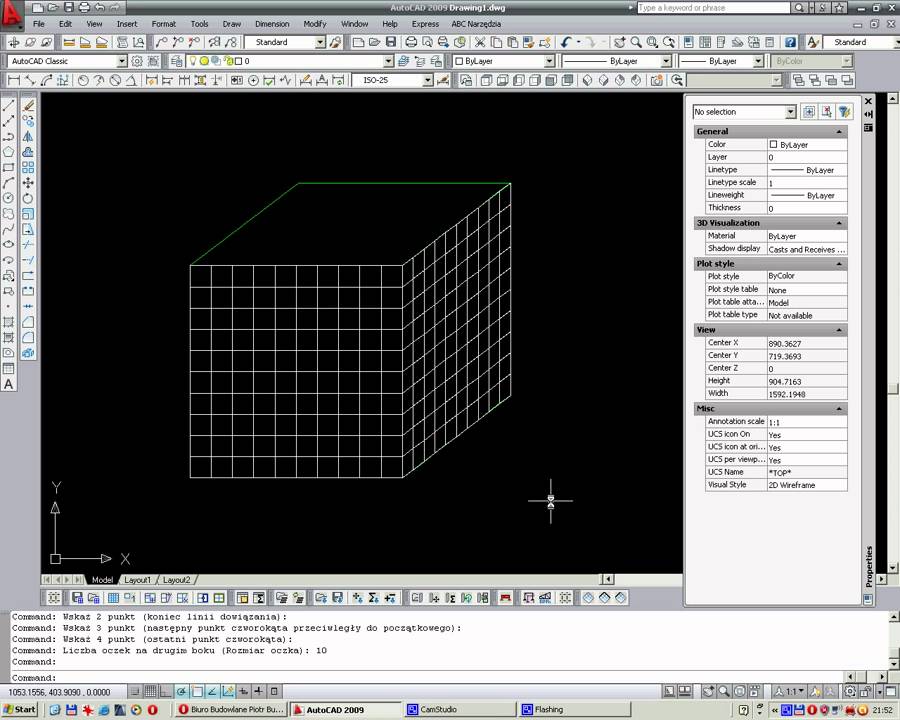Open the No selection dropdown
The height and width of the screenshot is (720, 900).
click(x=790, y=112)
